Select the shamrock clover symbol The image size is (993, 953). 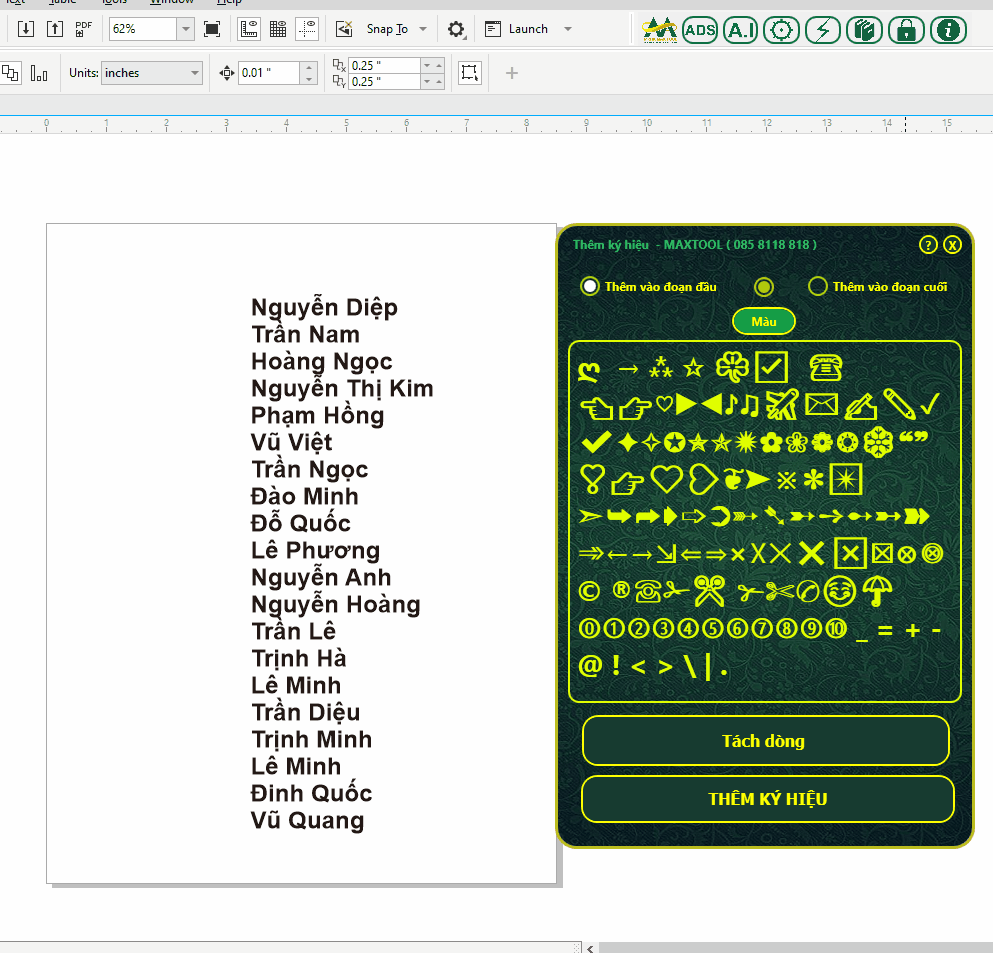click(732, 367)
